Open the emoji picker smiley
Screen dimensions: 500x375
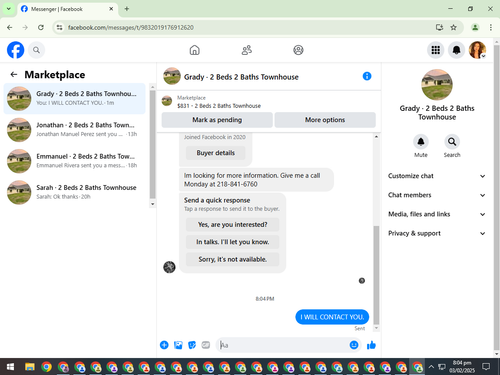coord(354,345)
